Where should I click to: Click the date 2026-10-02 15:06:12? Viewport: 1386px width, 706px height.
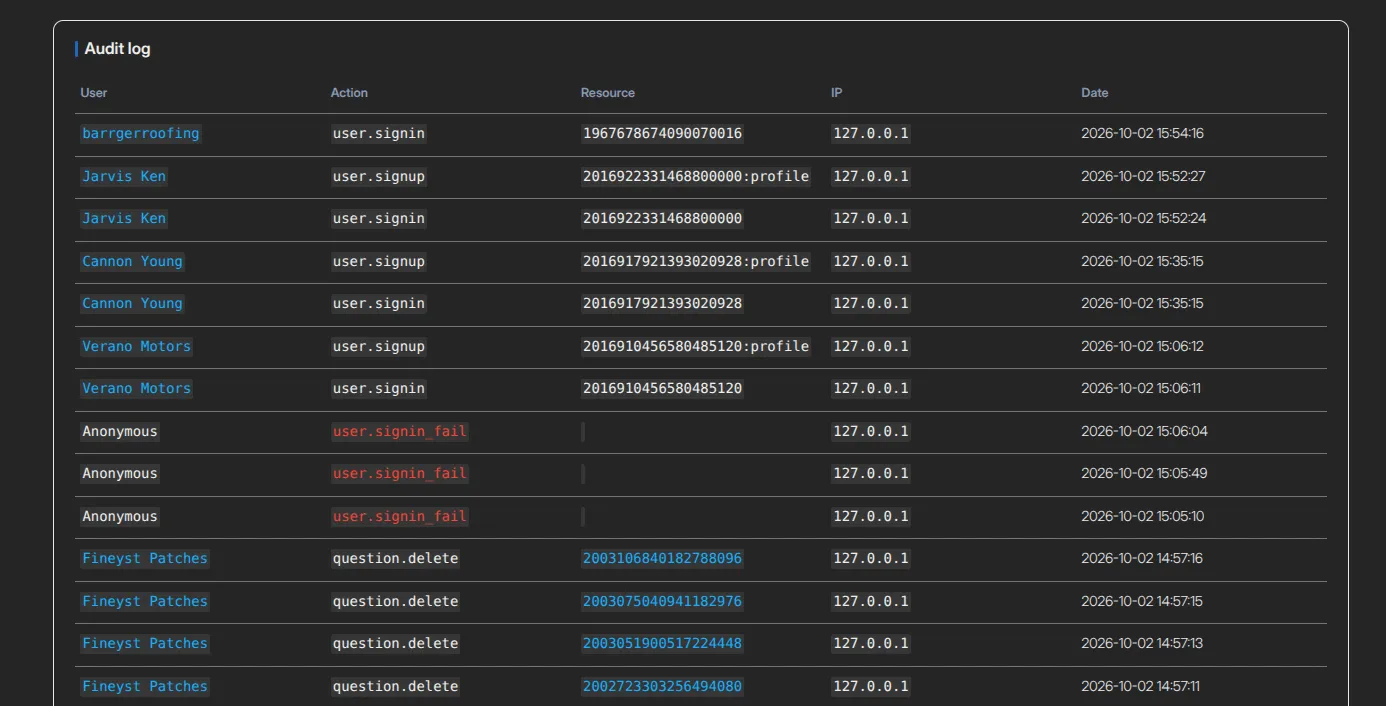1142,346
